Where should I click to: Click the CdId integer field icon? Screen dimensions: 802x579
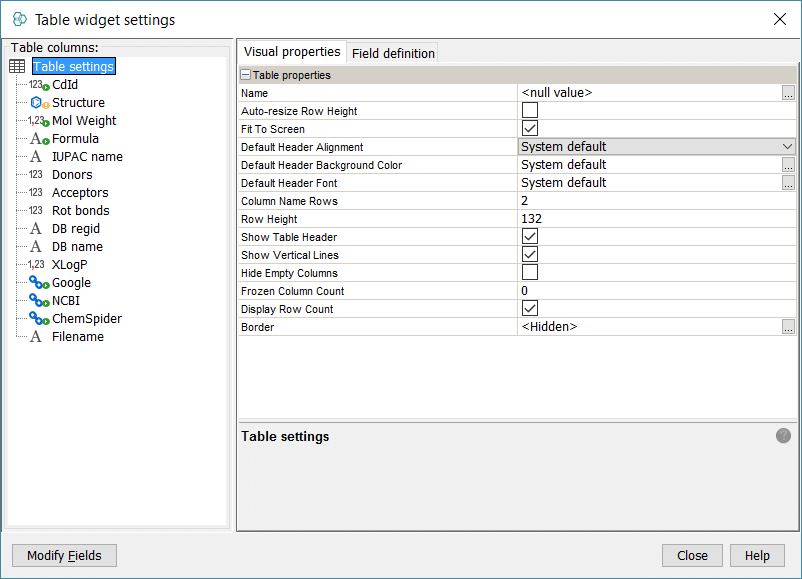[39, 85]
